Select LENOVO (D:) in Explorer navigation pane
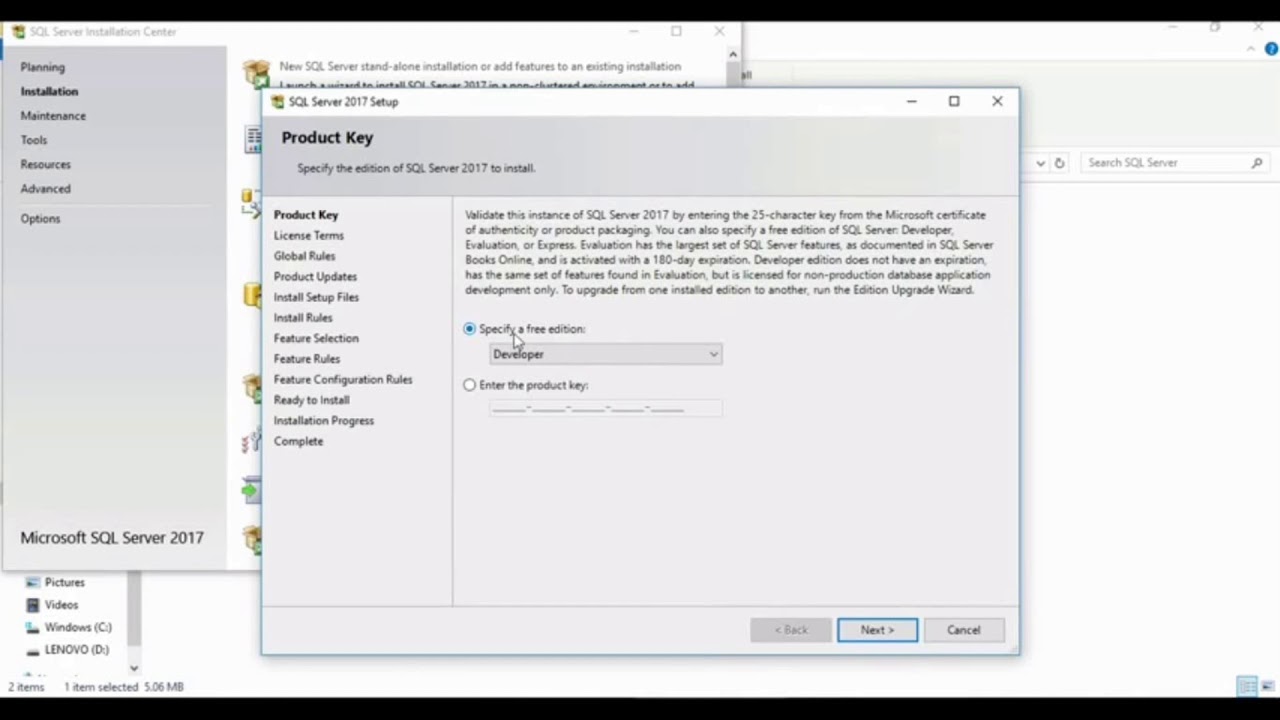 point(77,650)
